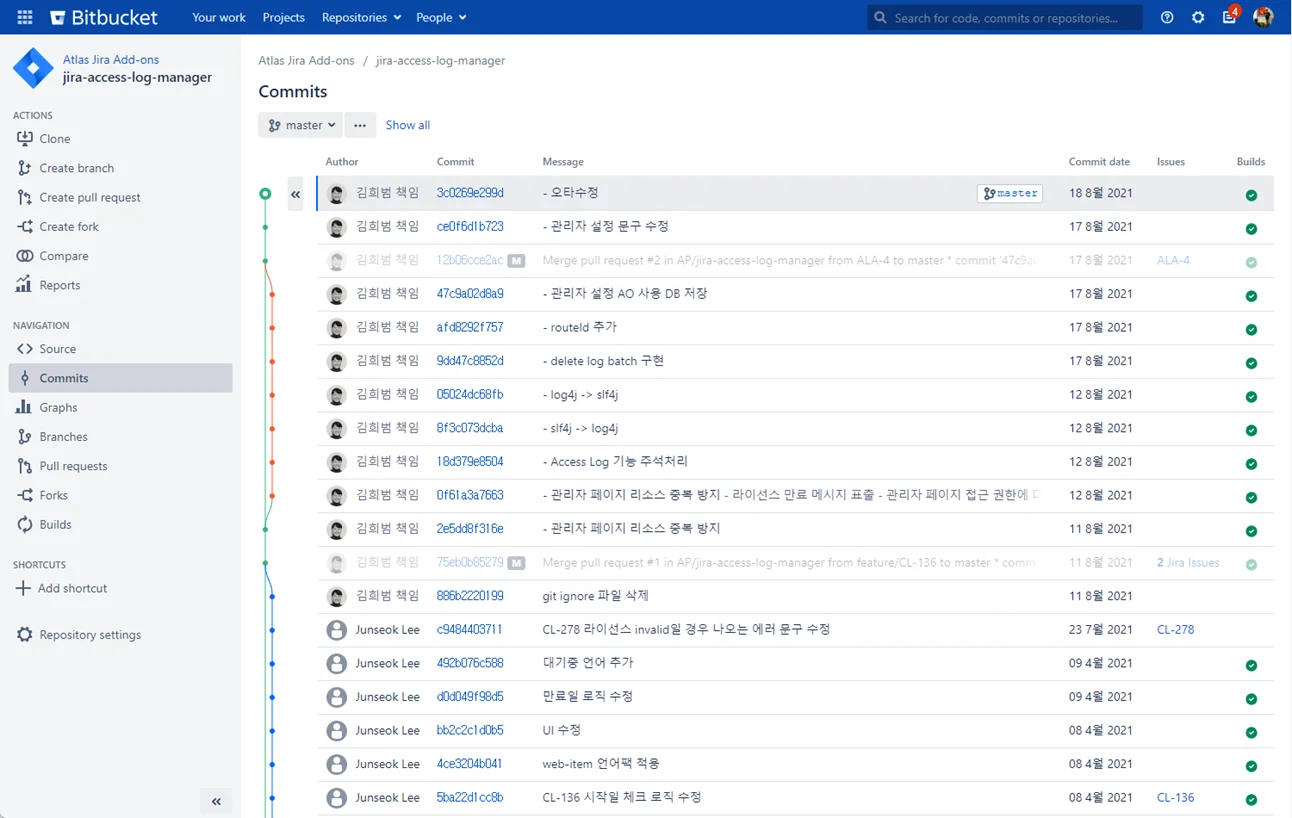The image size is (1292, 818).
Task: Open the master branch selector
Action: point(300,124)
